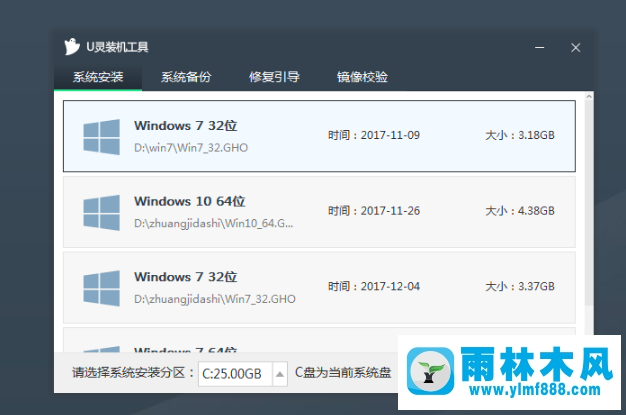Image resolution: width=626 pixels, height=415 pixels.
Task: Close the U灵装机工具 window
Action: pyautogui.click(x=575, y=48)
